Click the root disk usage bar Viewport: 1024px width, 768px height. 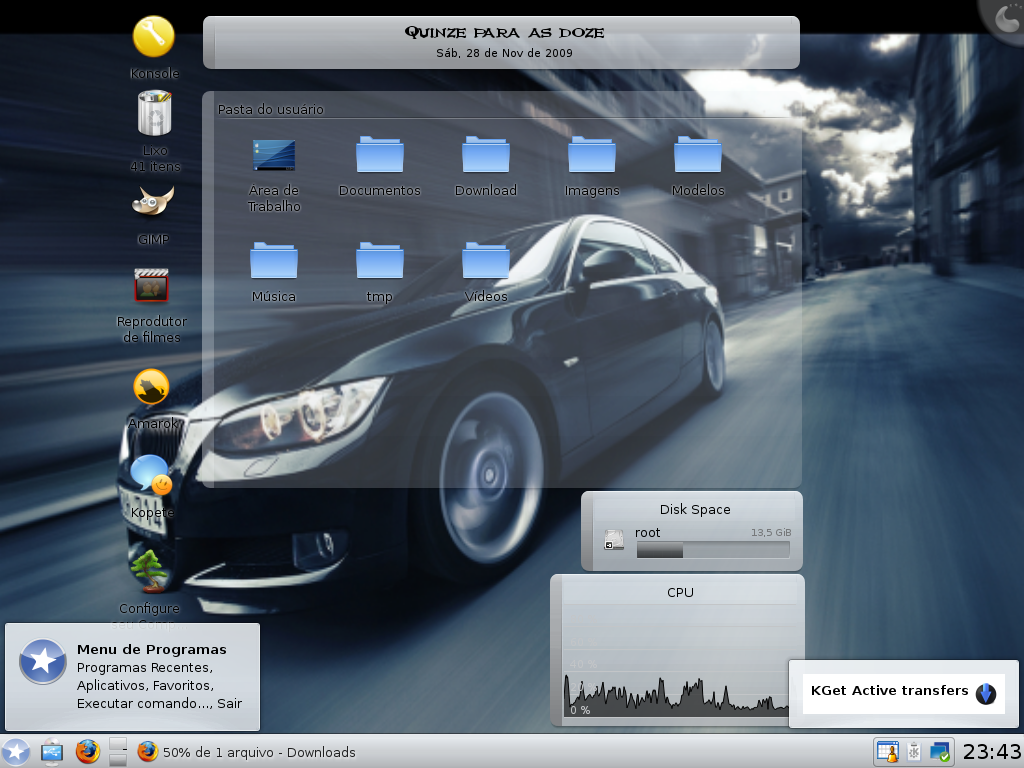(713, 550)
